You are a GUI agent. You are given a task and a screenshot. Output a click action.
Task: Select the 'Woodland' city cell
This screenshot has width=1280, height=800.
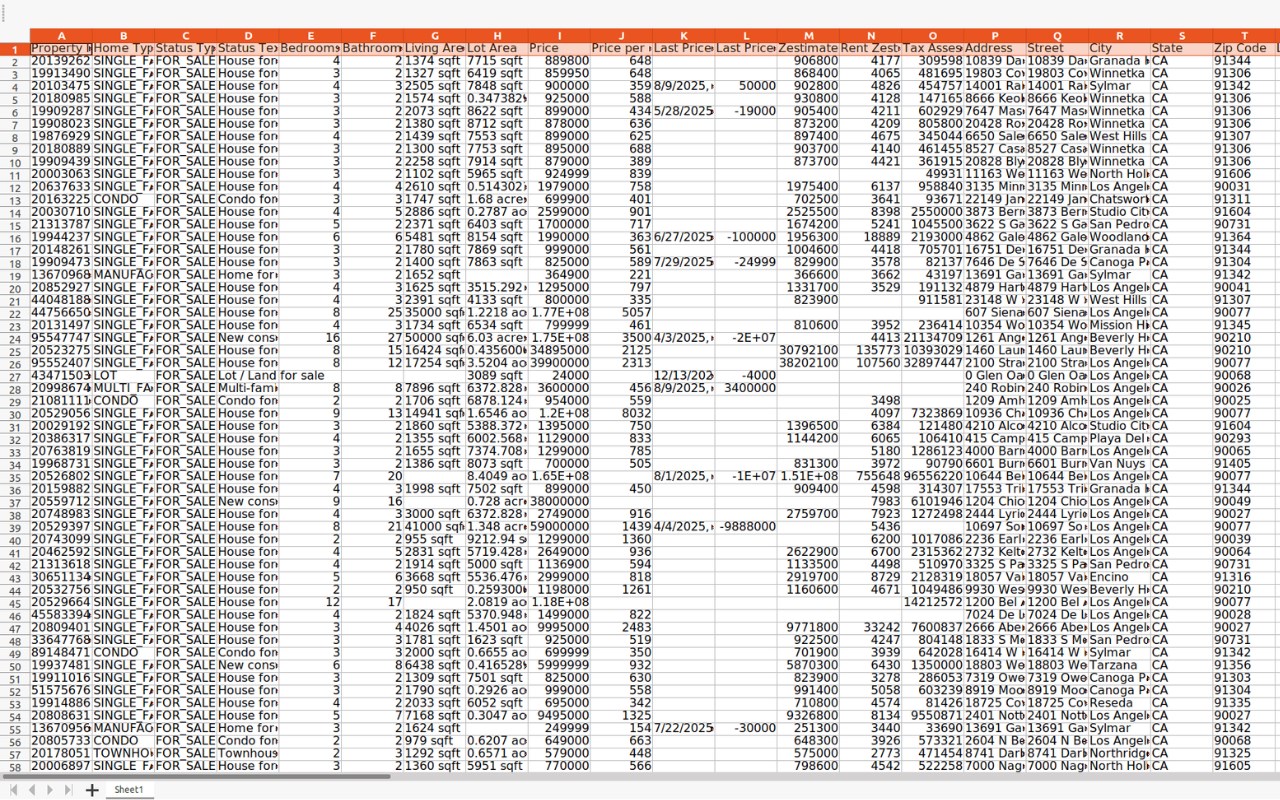click(1119, 236)
